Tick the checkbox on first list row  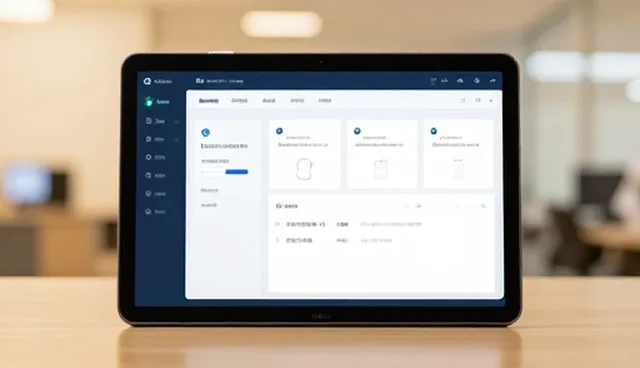278,224
